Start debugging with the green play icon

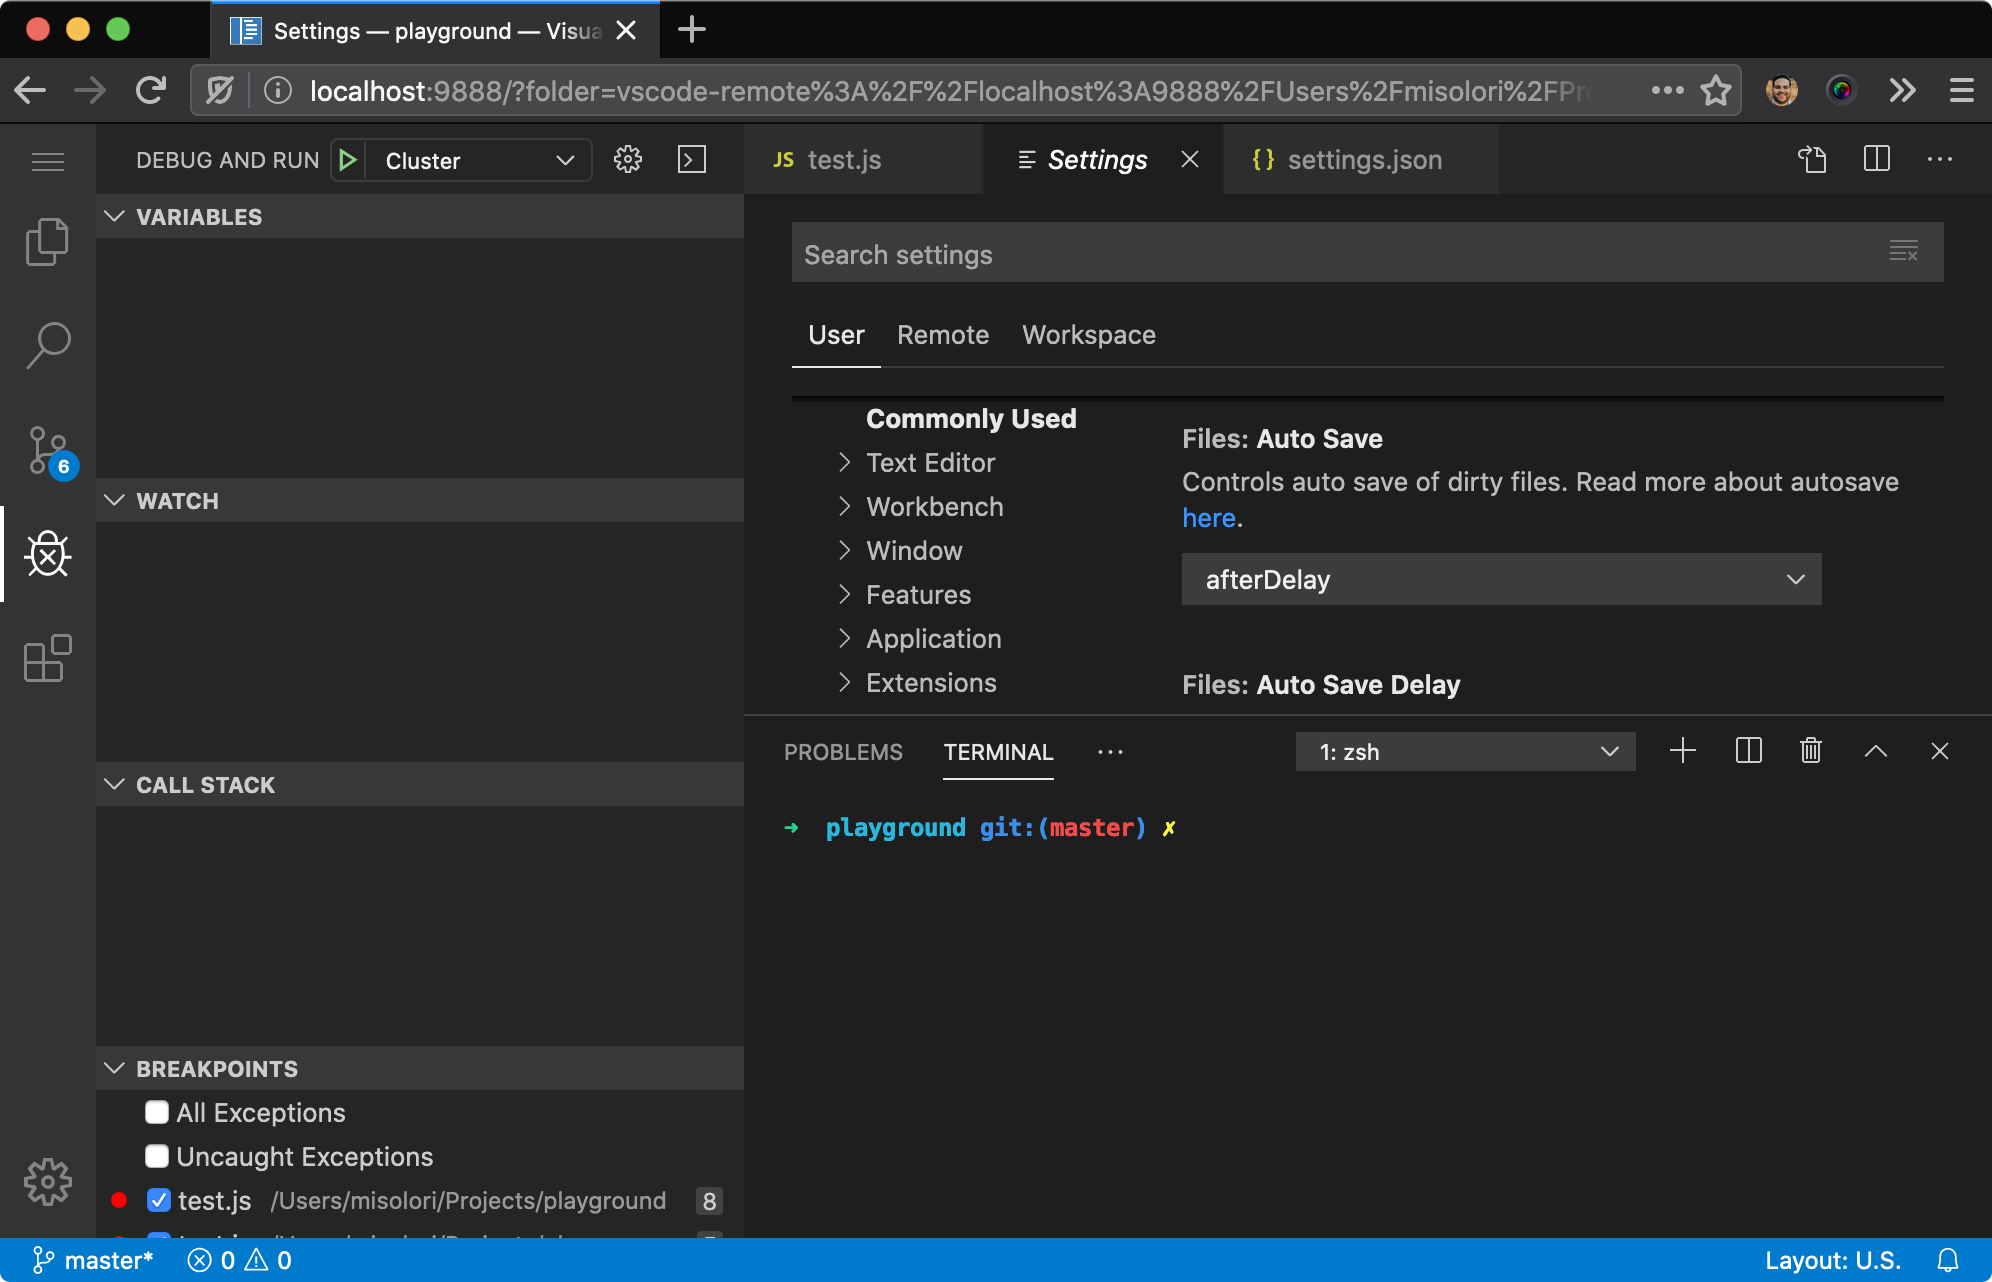[x=348, y=160]
